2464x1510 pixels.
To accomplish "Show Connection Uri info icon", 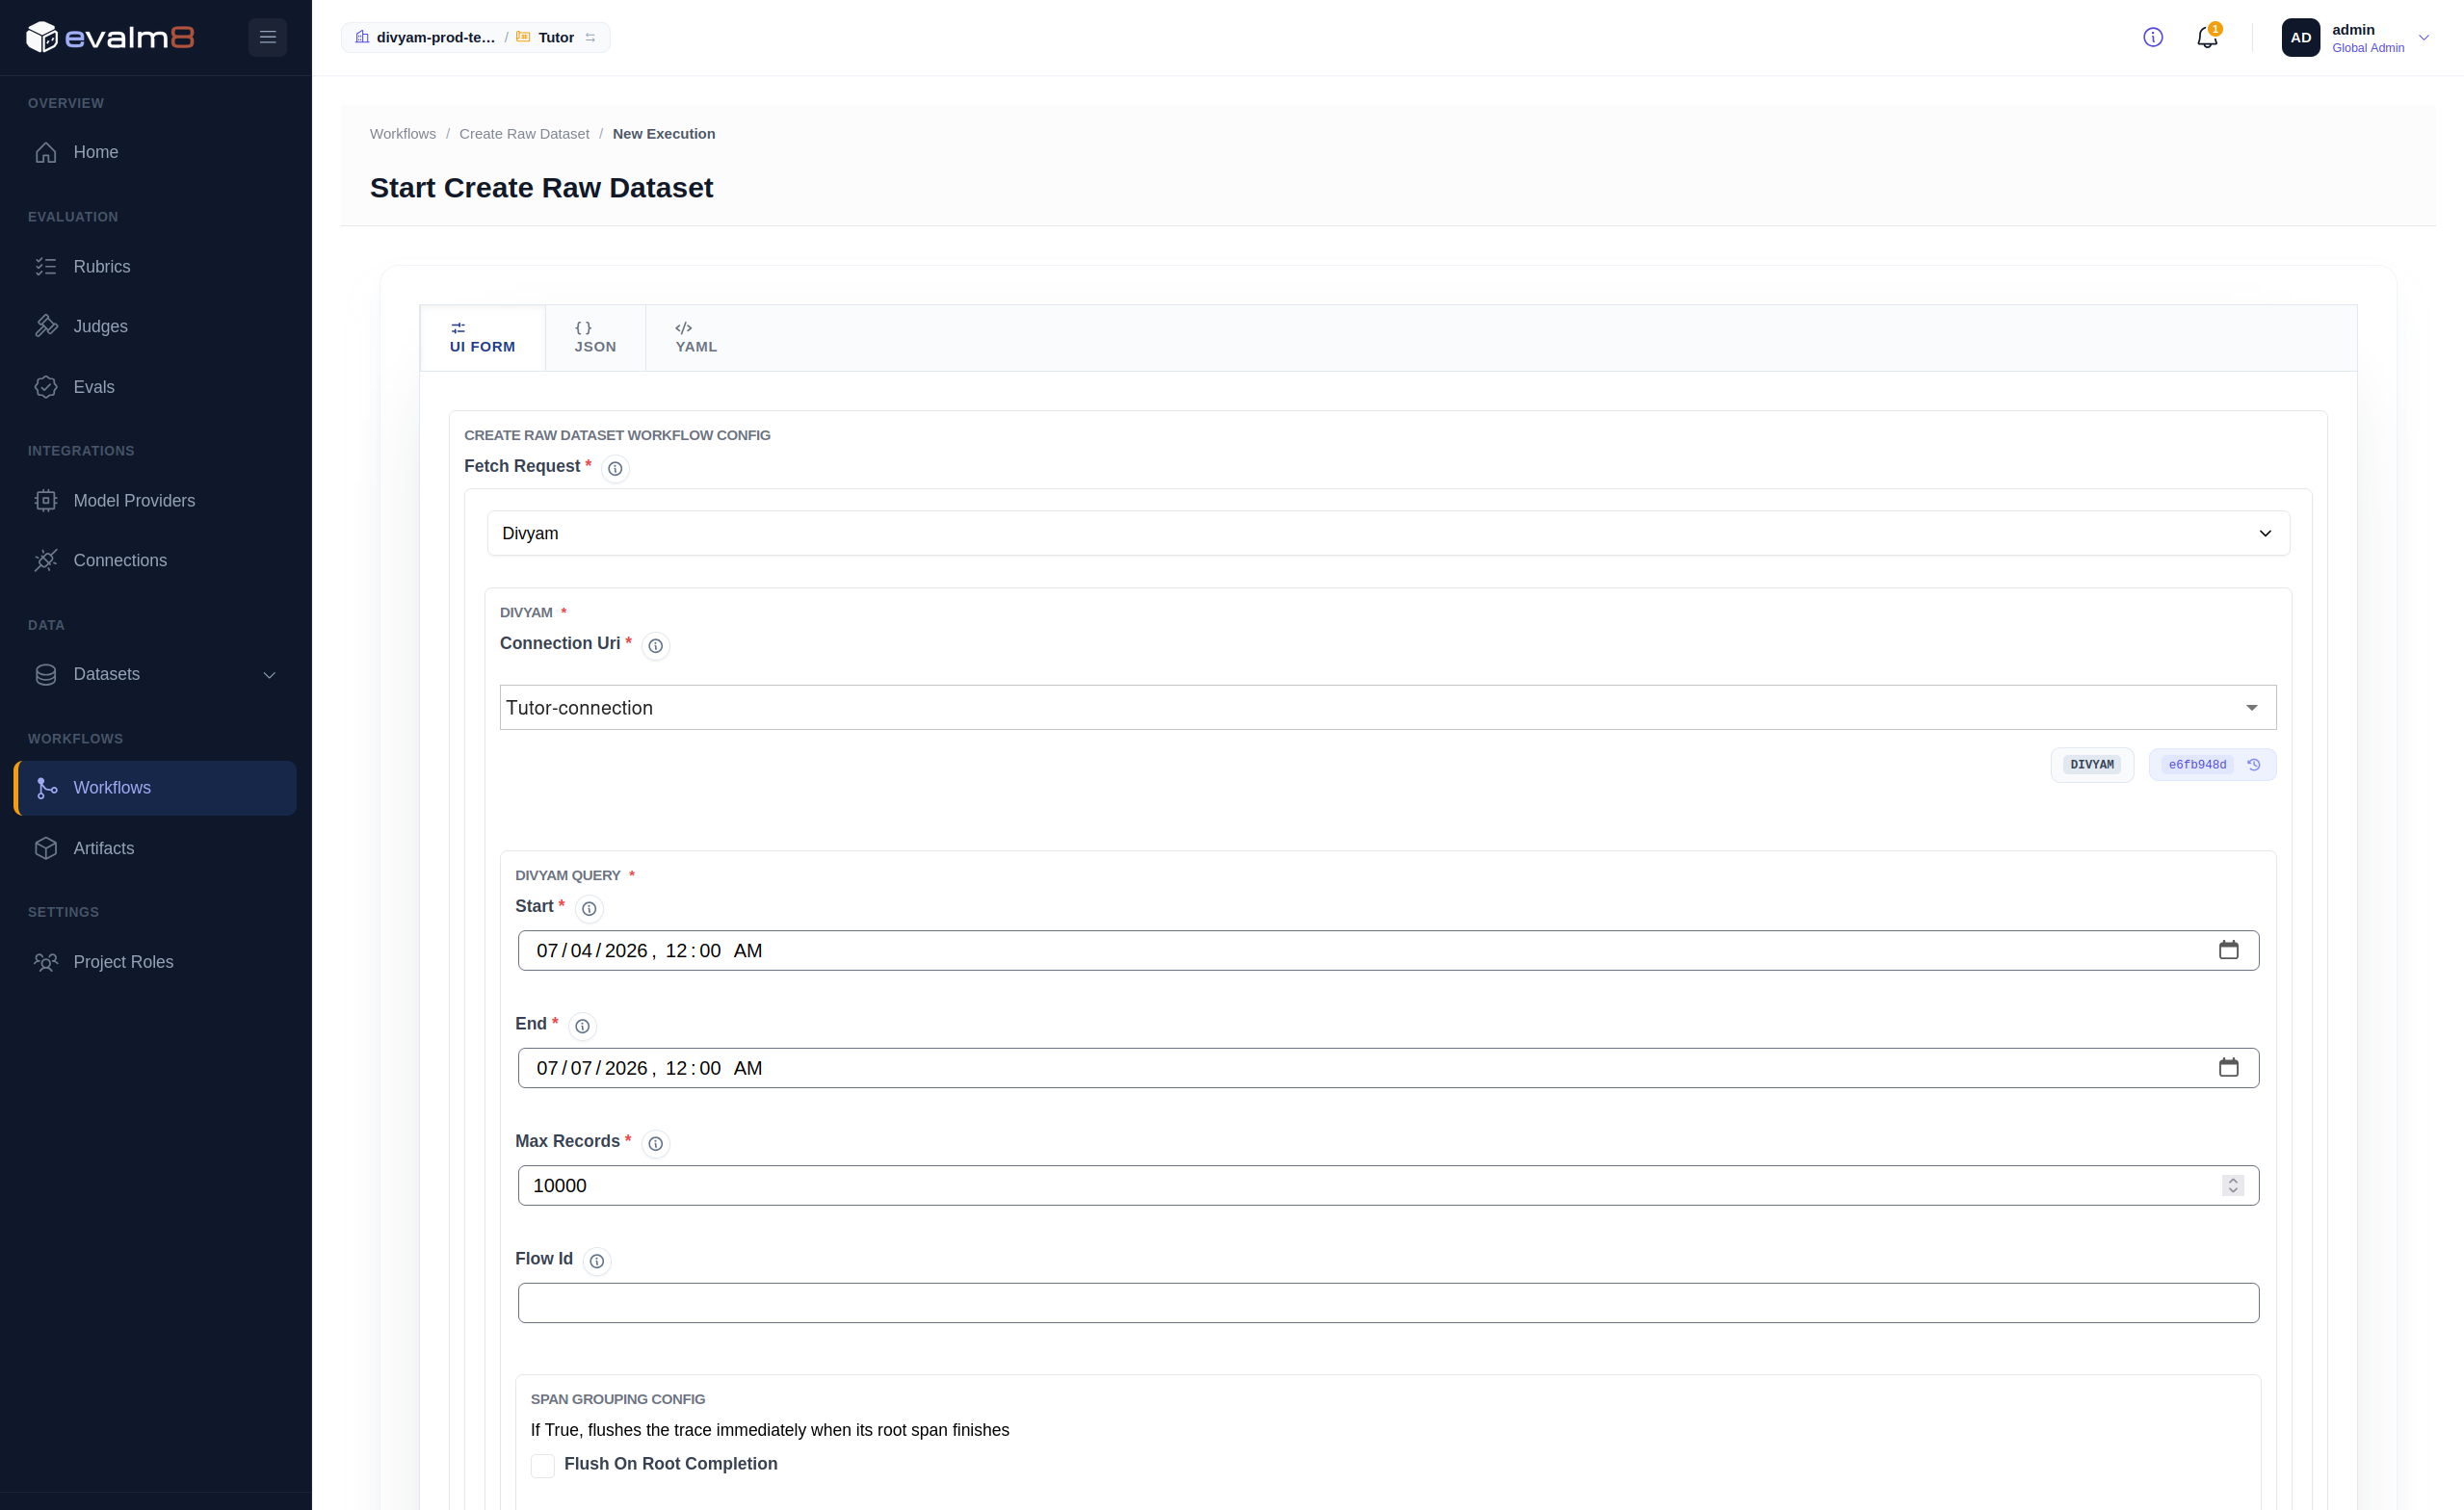I will pos(655,645).
